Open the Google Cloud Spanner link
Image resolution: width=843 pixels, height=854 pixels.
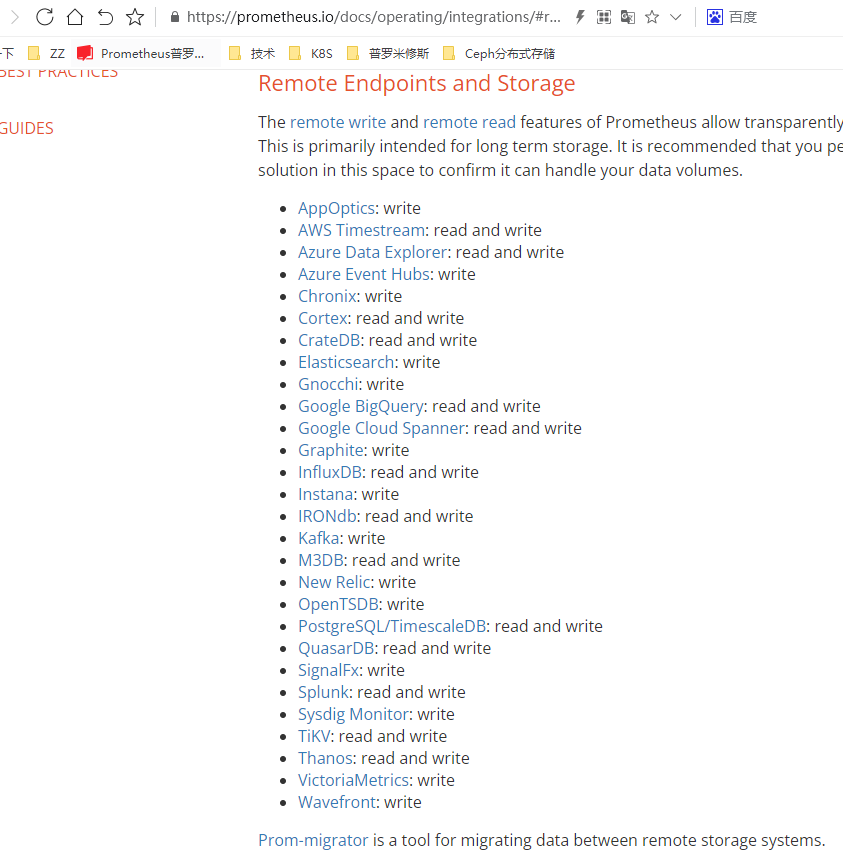381,428
